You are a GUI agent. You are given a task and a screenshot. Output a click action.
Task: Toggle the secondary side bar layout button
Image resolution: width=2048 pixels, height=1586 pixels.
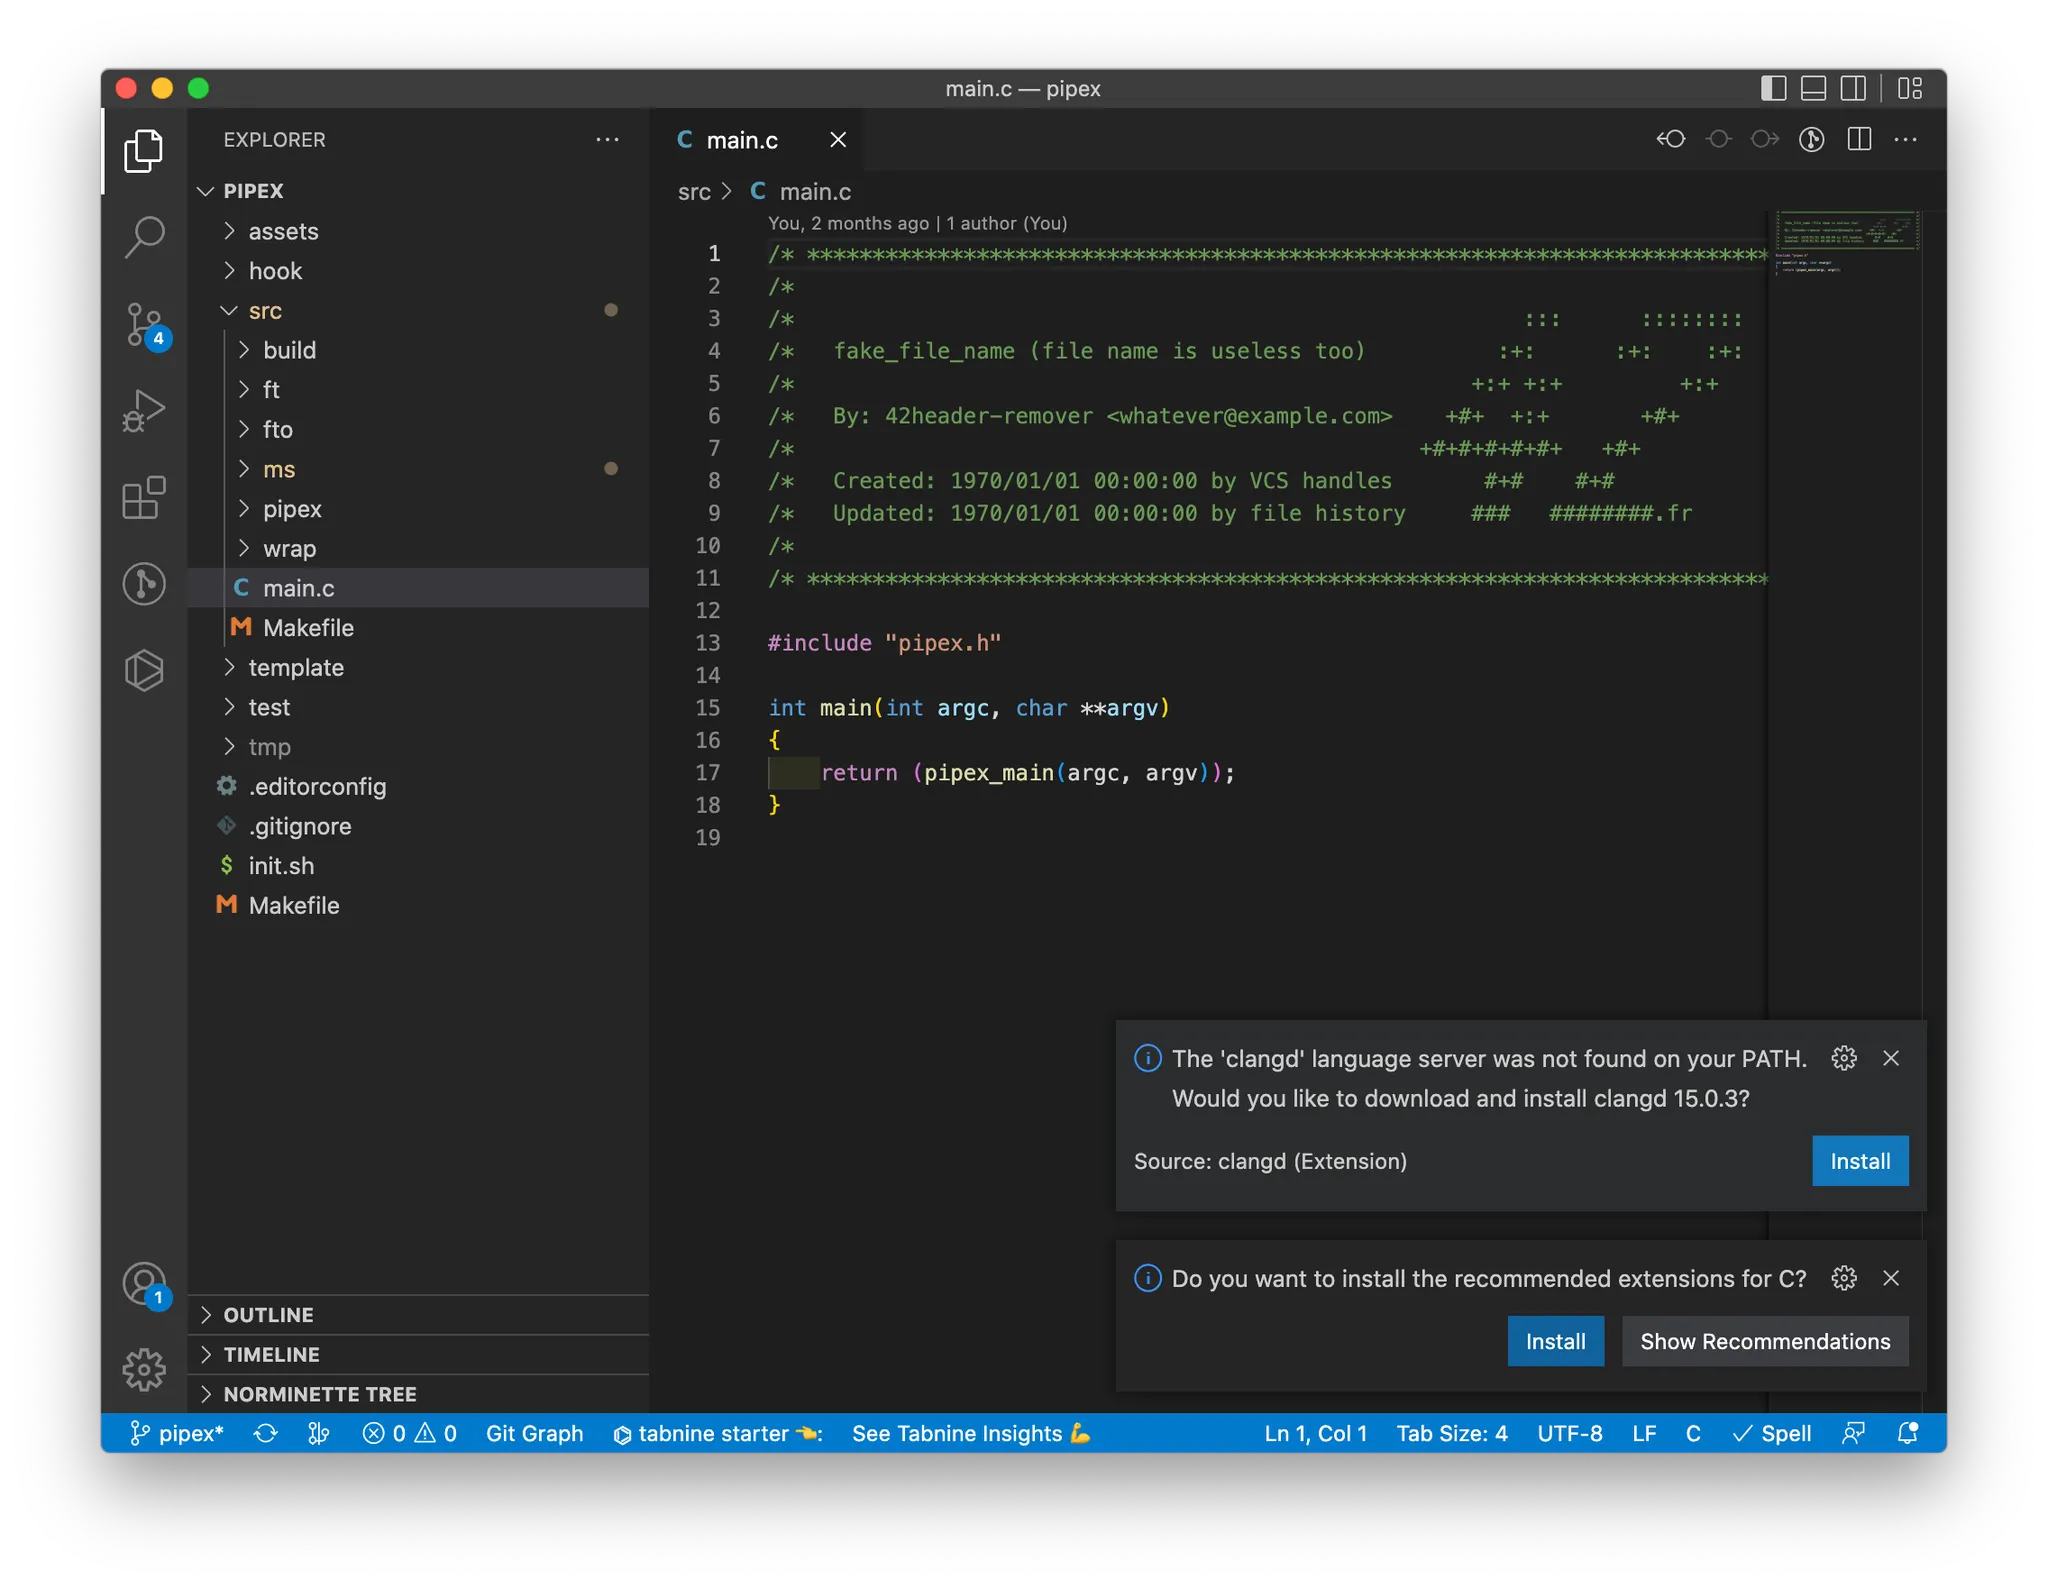(x=1853, y=88)
